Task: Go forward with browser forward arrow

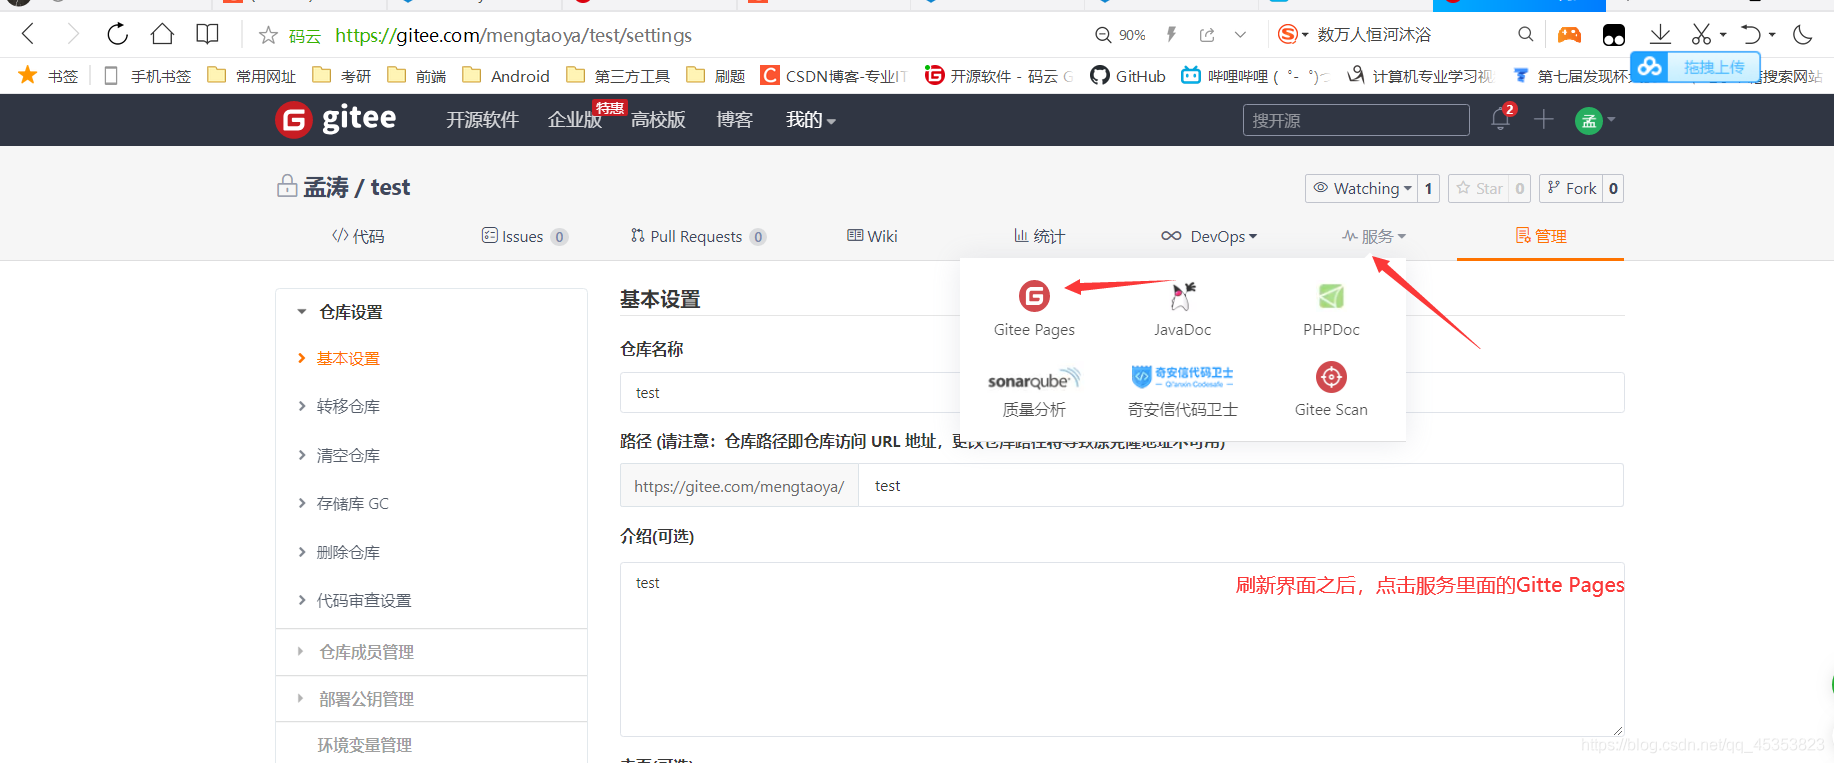Action: point(72,35)
